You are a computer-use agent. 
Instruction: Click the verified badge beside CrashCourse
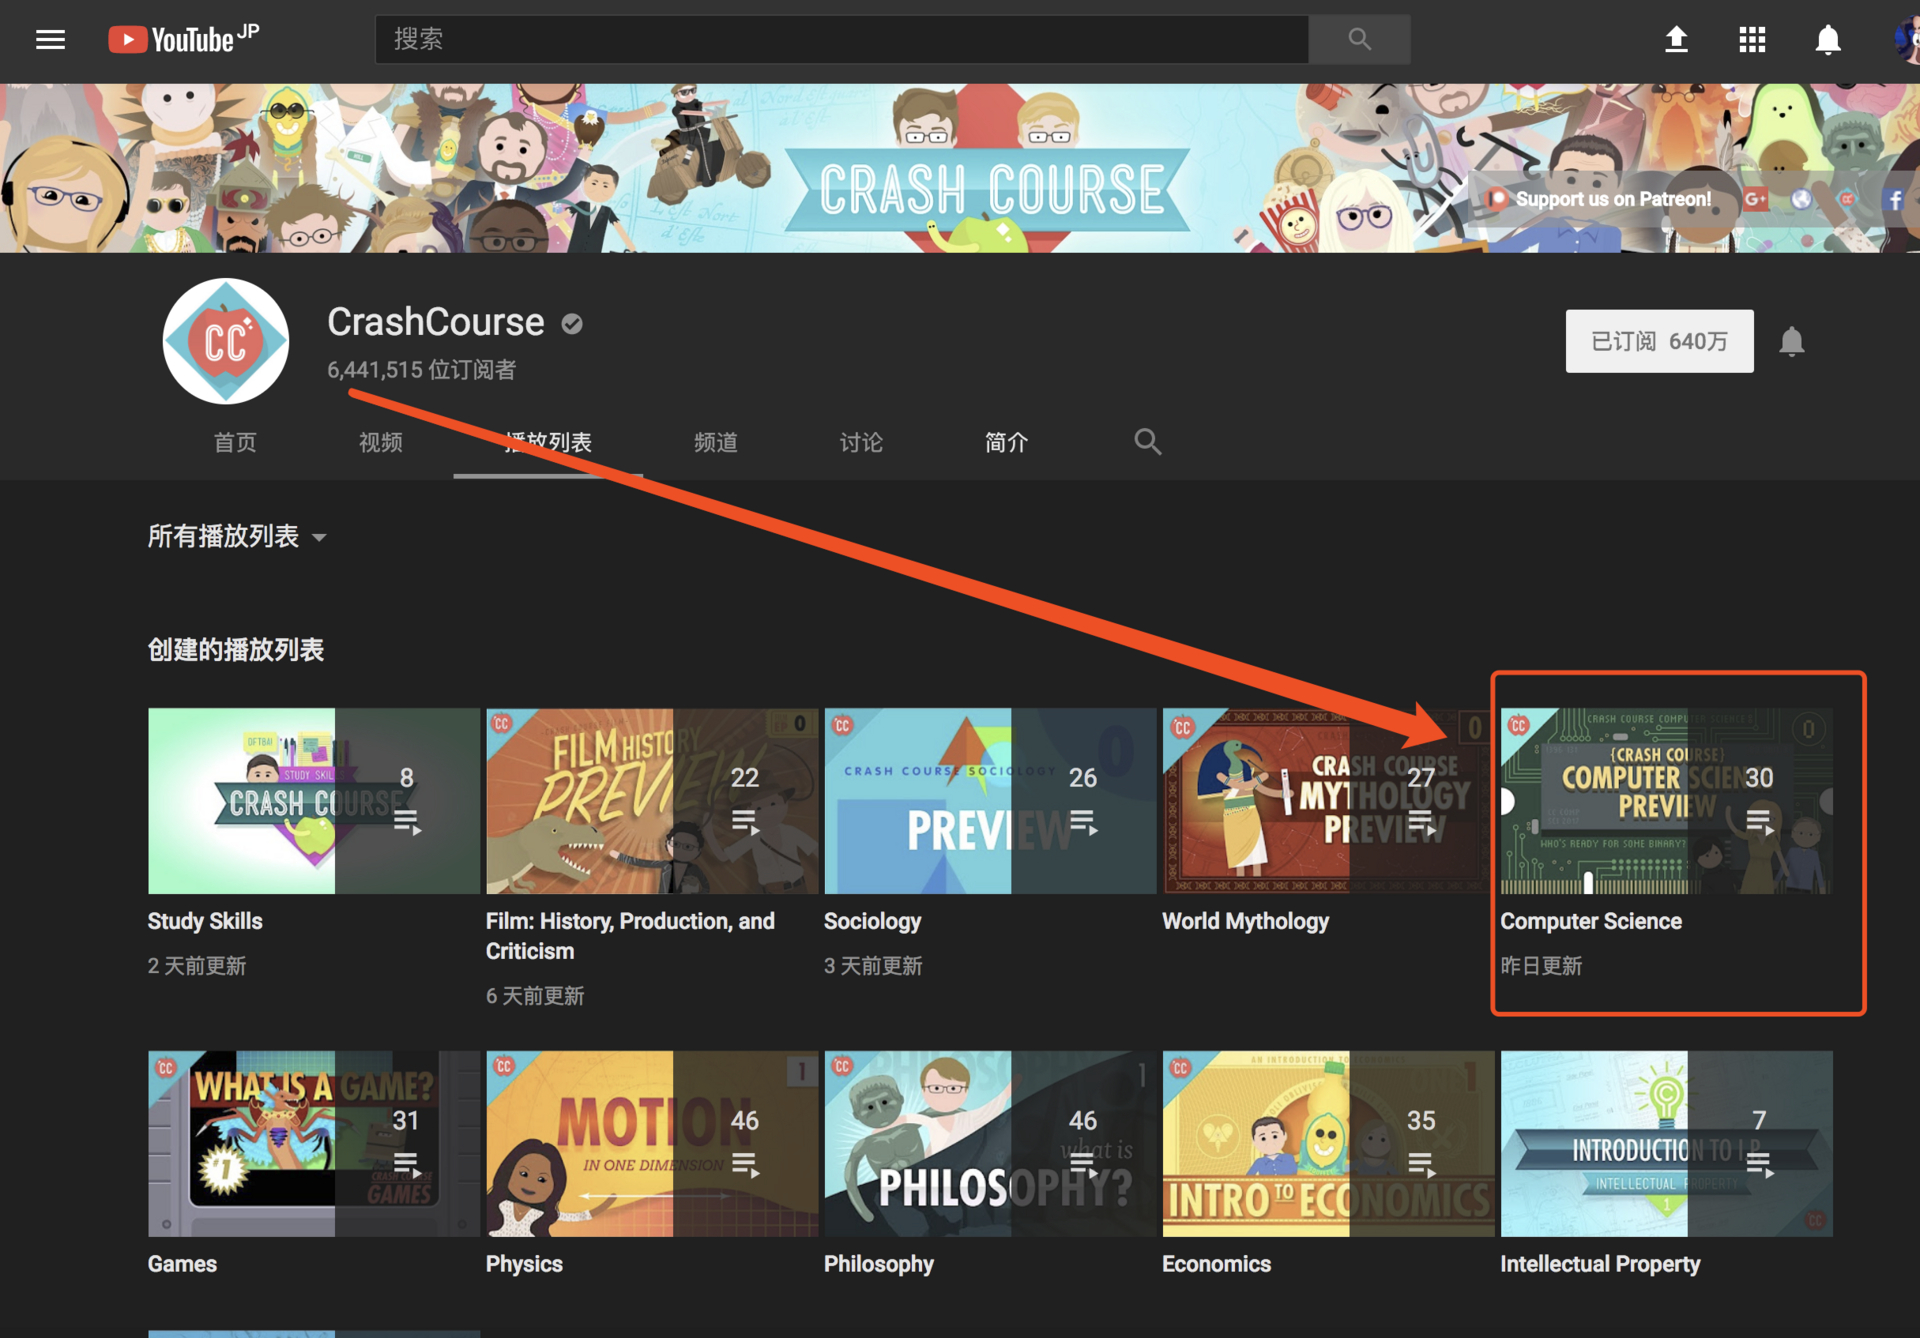click(x=572, y=323)
